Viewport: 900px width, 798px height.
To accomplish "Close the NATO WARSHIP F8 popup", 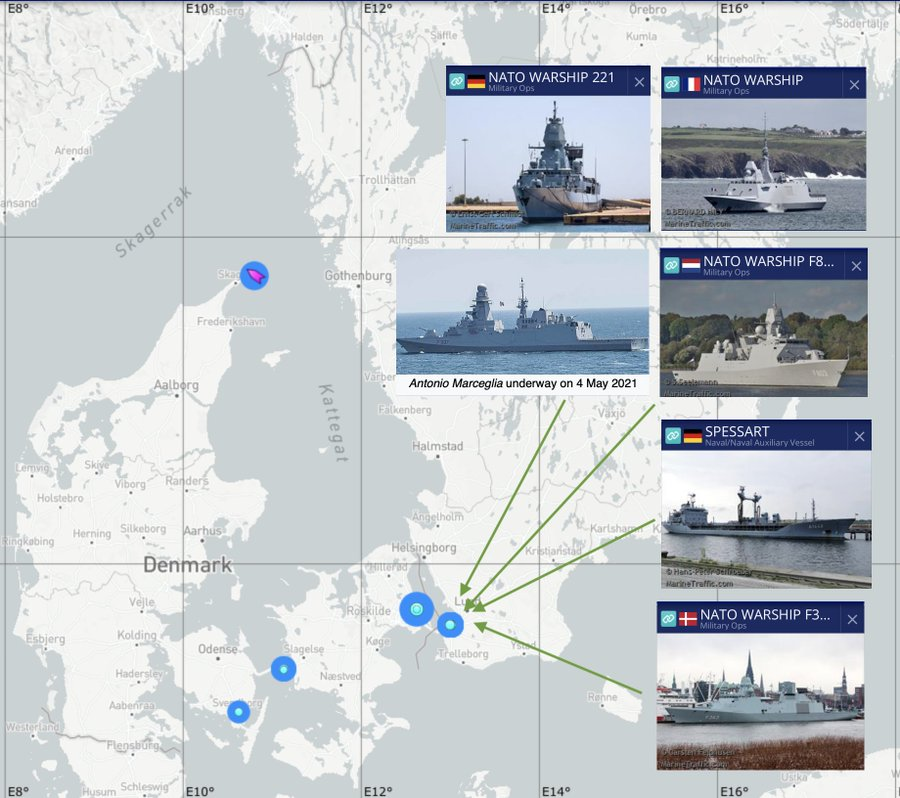I will [x=856, y=266].
